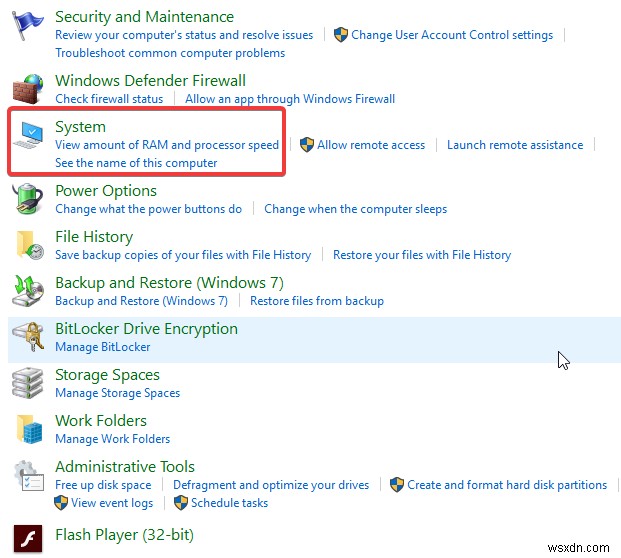Click the Storage Spaces stacked drives icon
Viewport: 621px width, 558px height.
pos(27,383)
